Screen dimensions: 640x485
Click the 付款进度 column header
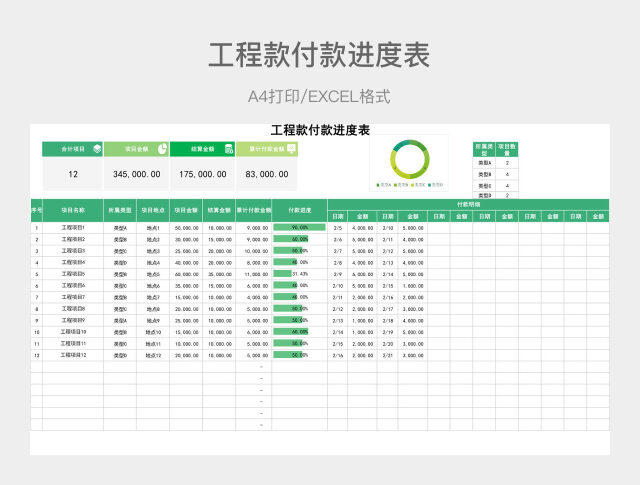coord(300,210)
